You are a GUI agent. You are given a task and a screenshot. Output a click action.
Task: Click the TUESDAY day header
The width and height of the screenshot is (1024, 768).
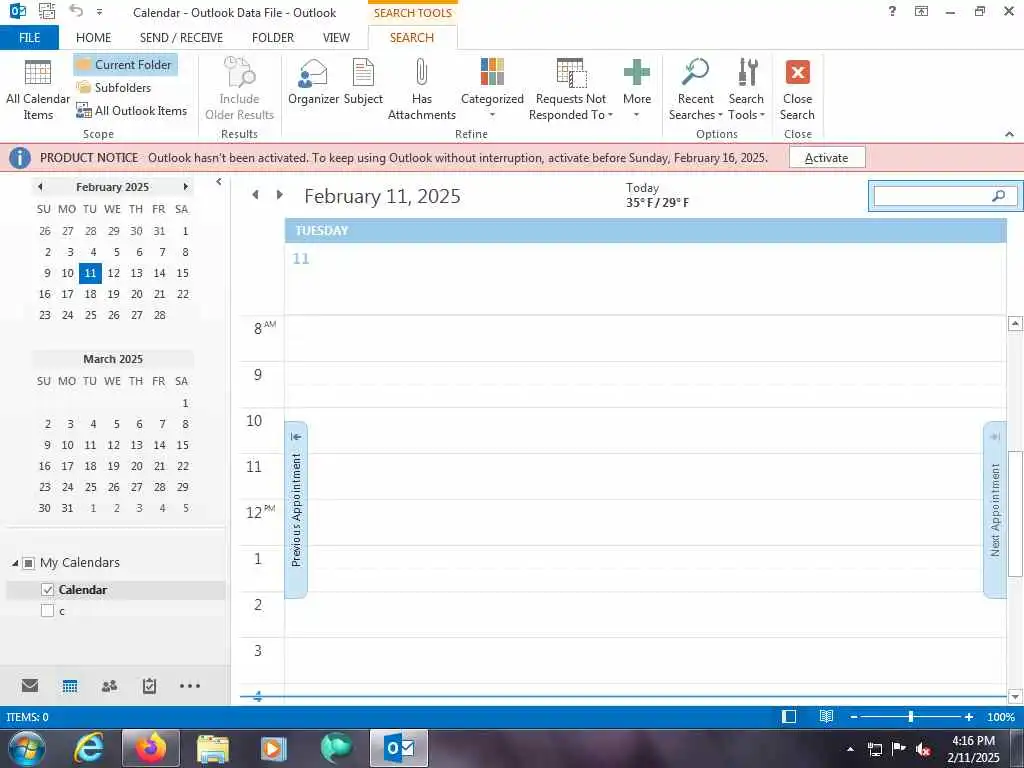[645, 231]
